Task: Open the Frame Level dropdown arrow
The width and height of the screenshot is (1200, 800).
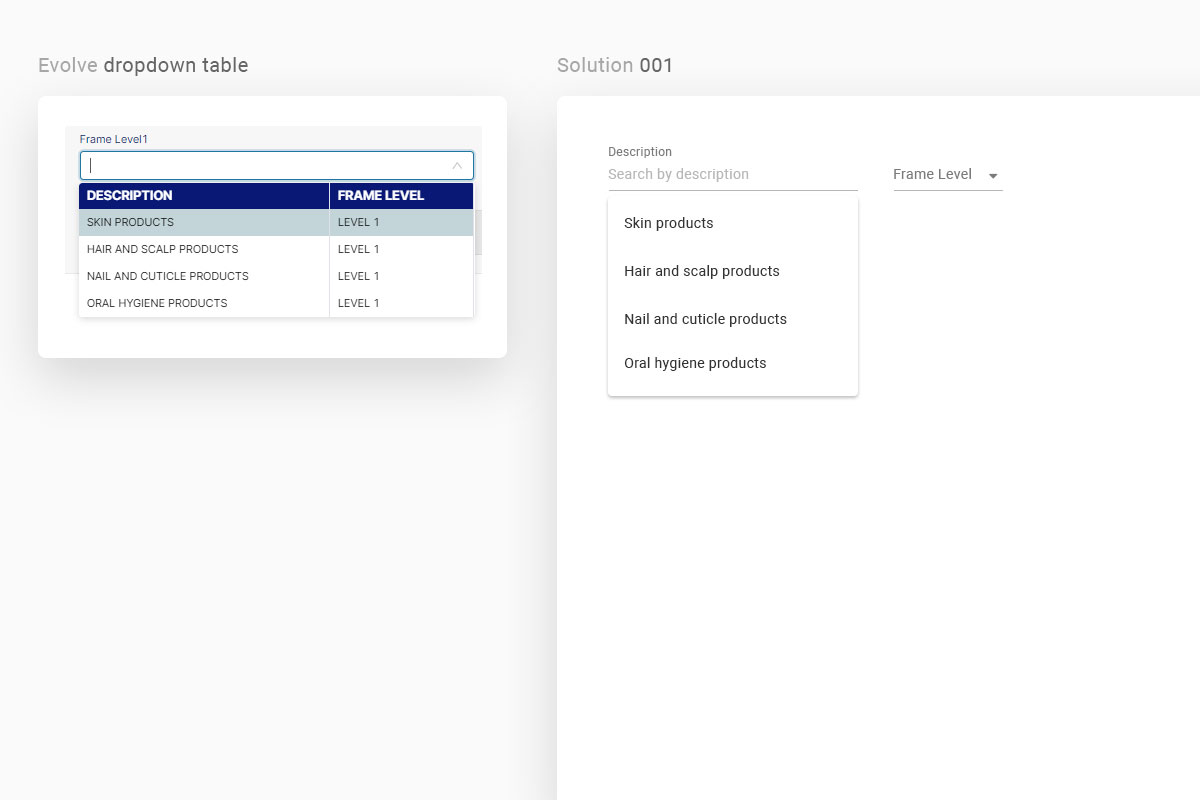Action: [x=993, y=176]
